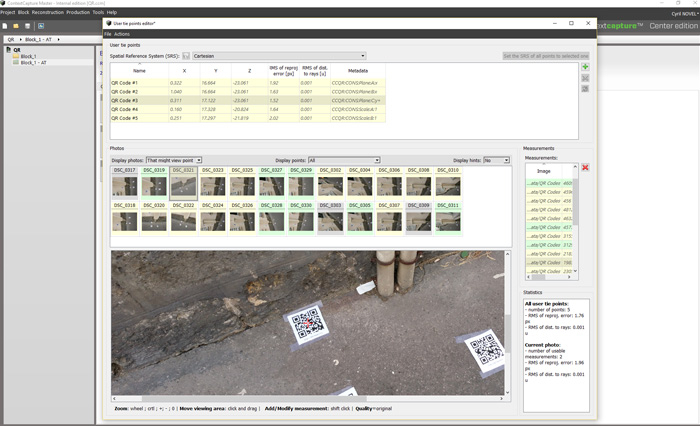Open the Display photos dropdown
Image resolution: width=700 pixels, height=426 pixels.
[x=173, y=160]
